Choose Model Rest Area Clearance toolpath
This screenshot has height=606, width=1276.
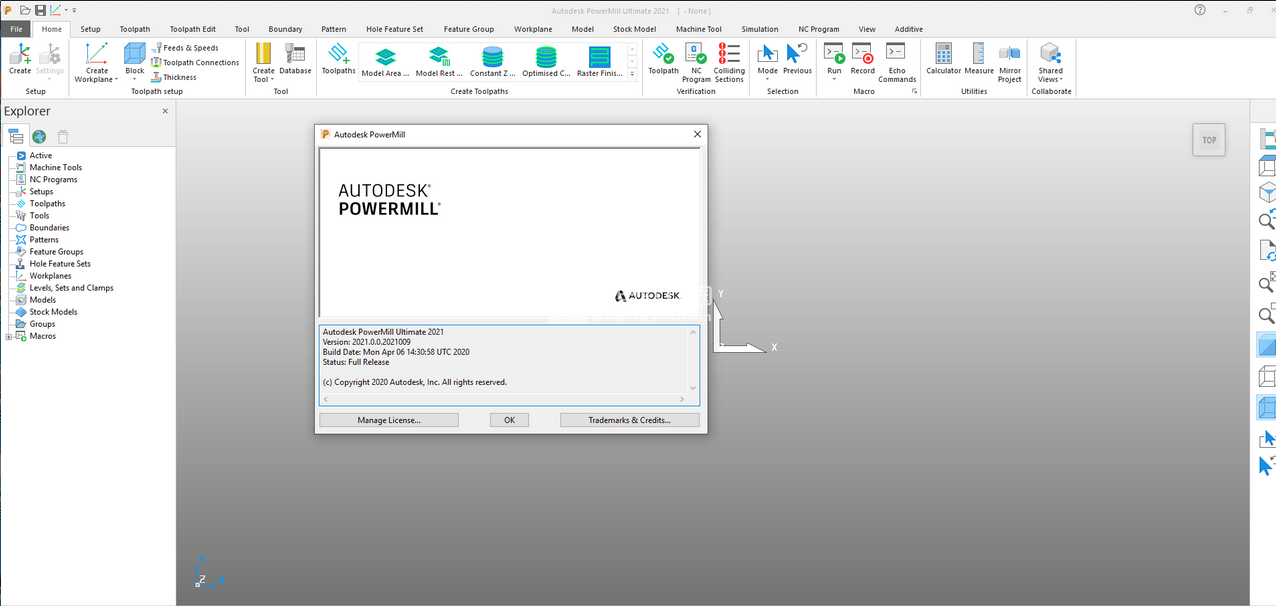[x=439, y=61]
